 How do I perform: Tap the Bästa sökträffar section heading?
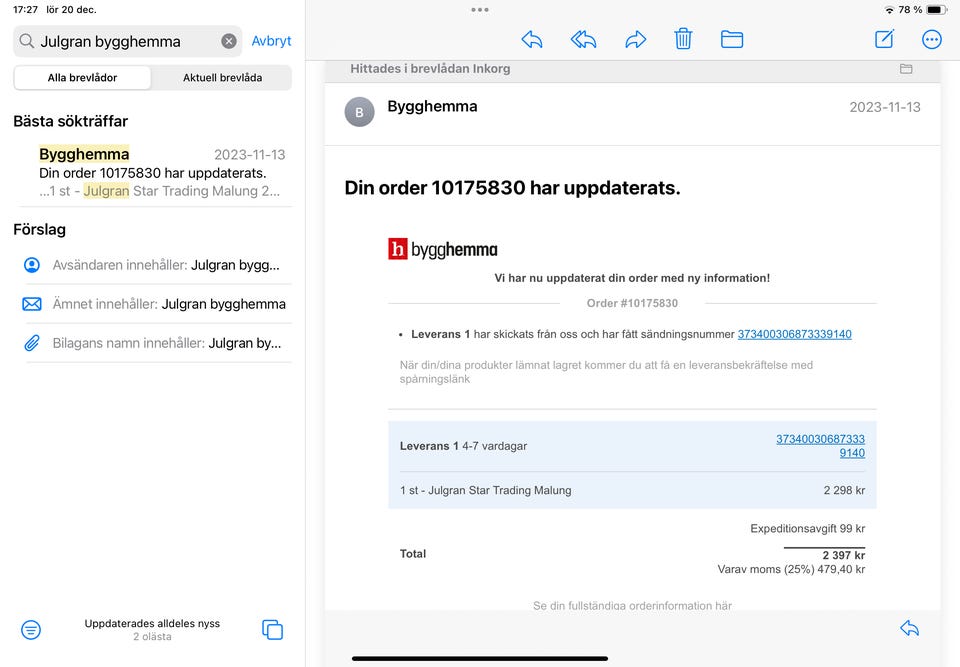click(x=70, y=121)
